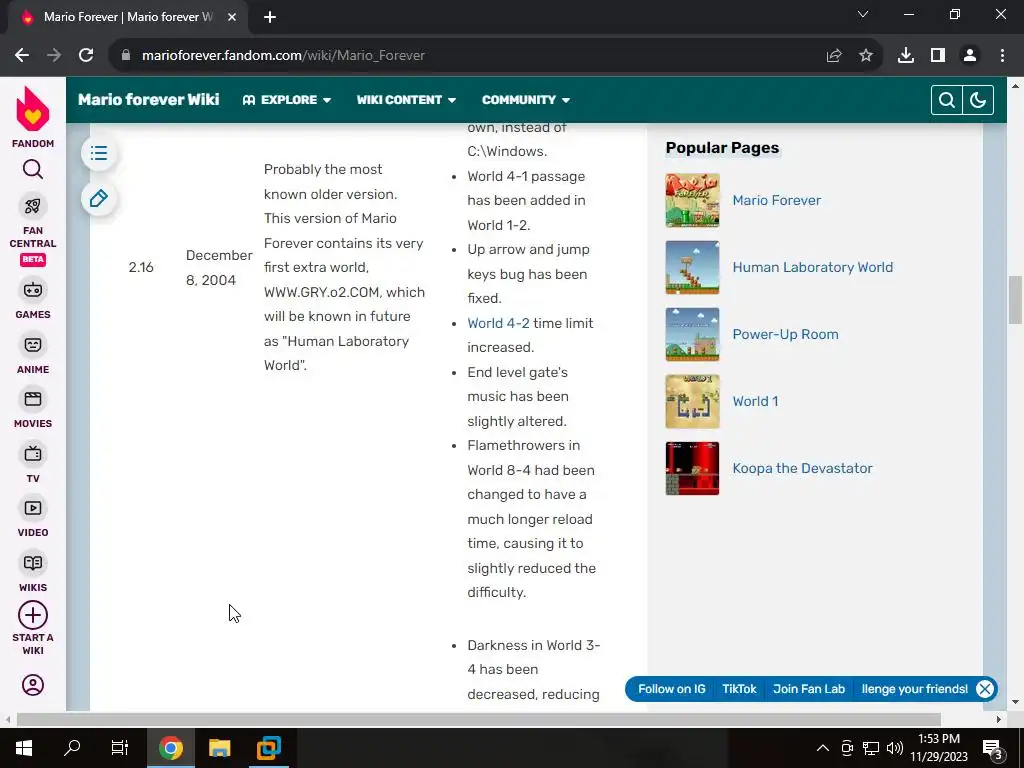
Task: Click the Koopa the Devastator thumbnail
Action: point(692,468)
